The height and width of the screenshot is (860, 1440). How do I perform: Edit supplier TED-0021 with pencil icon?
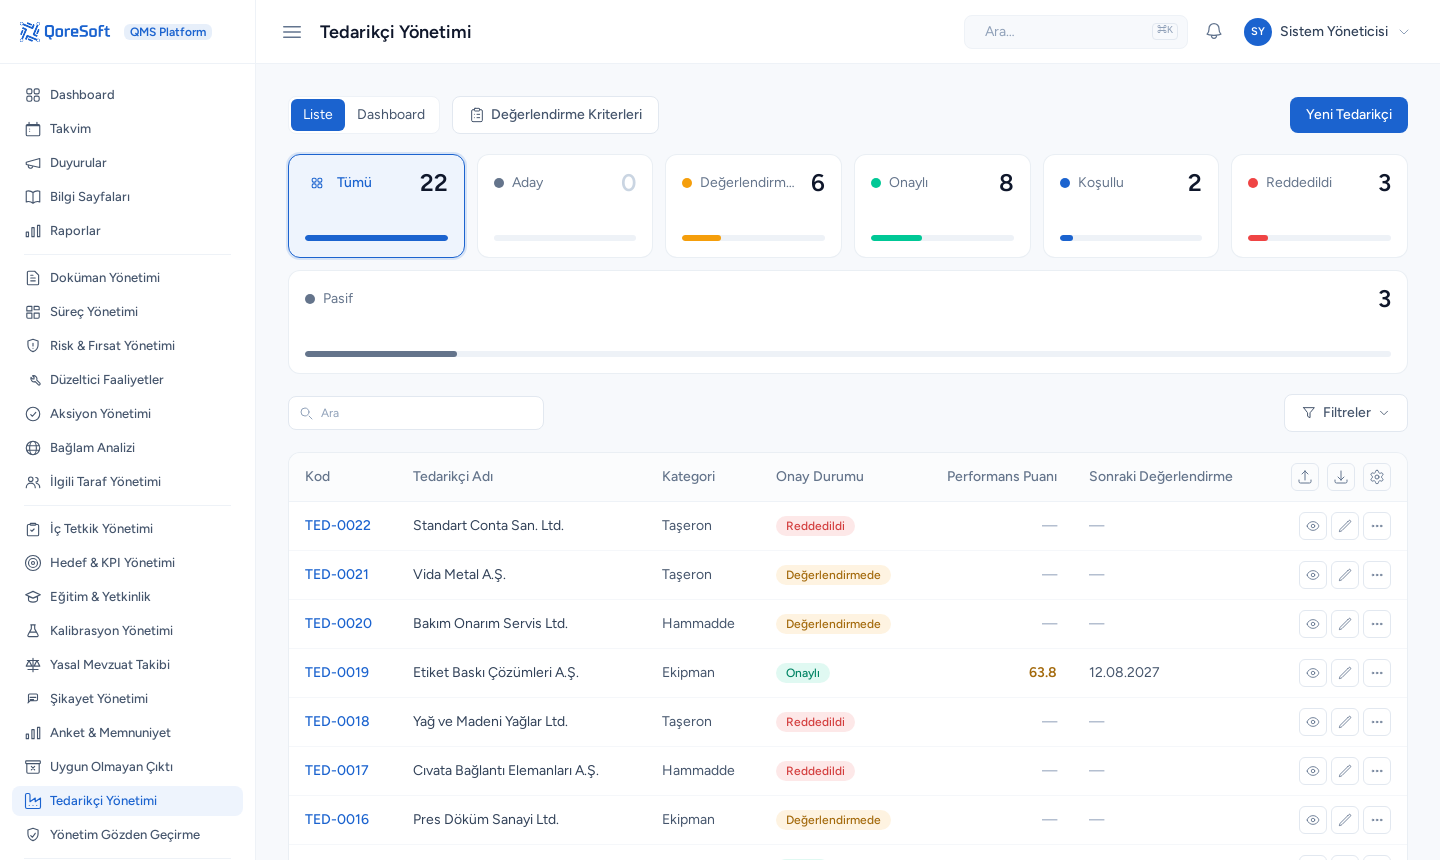pyautogui.click(x=1345, y=575)
